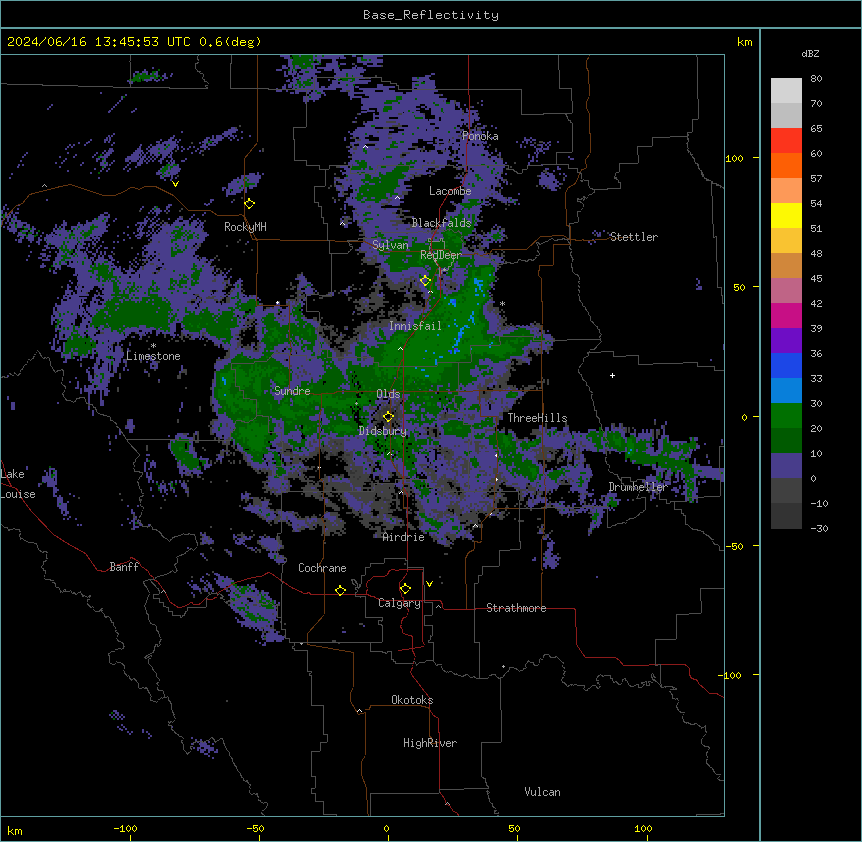Select the Vulcan label

coord(543,792)
